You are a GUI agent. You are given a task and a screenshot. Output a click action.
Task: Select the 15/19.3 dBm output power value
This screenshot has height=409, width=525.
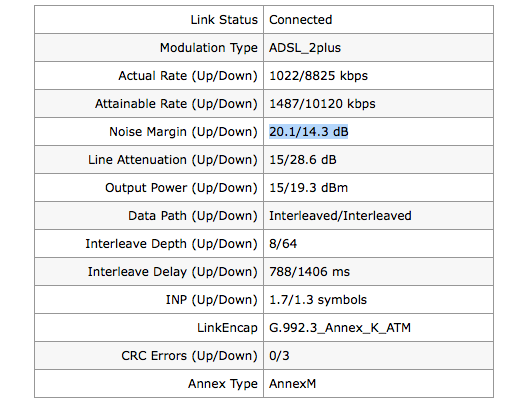click(308, 188)
